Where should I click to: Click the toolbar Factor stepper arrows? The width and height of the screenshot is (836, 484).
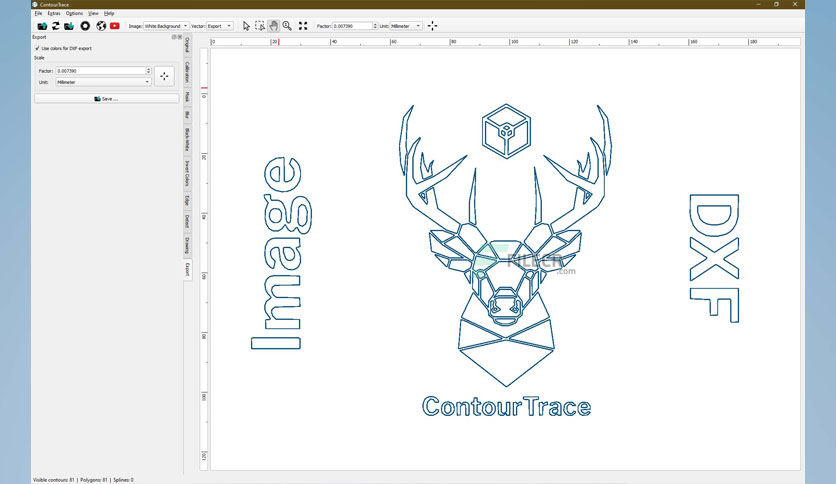tap(375, 26)
